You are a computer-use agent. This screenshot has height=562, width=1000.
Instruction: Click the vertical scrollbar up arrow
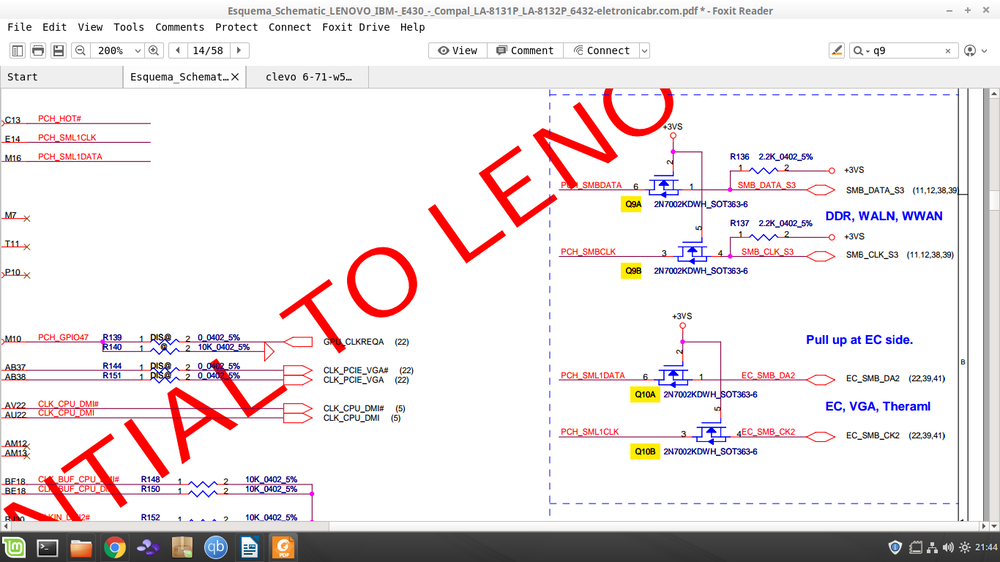click(994, 94)
